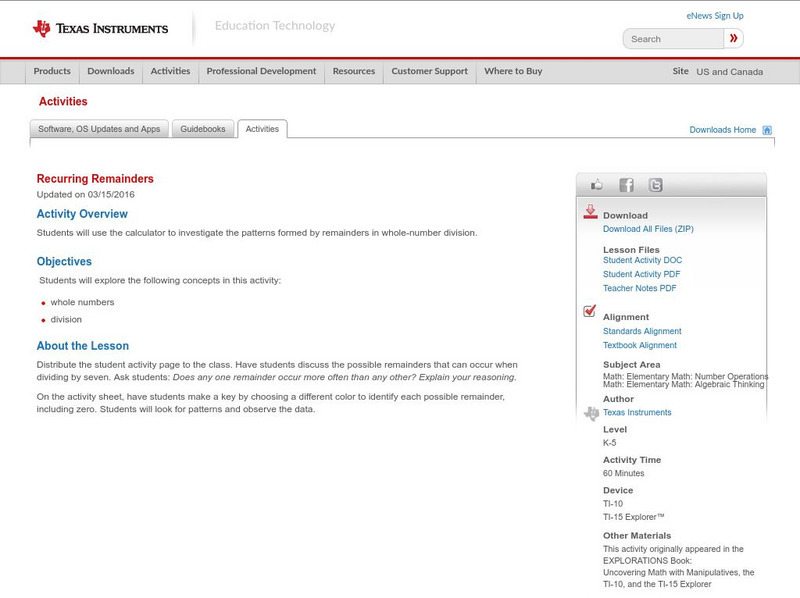The image size is (800, 598).
Task: Open Customer Support menu
Action: coord(430,71)
